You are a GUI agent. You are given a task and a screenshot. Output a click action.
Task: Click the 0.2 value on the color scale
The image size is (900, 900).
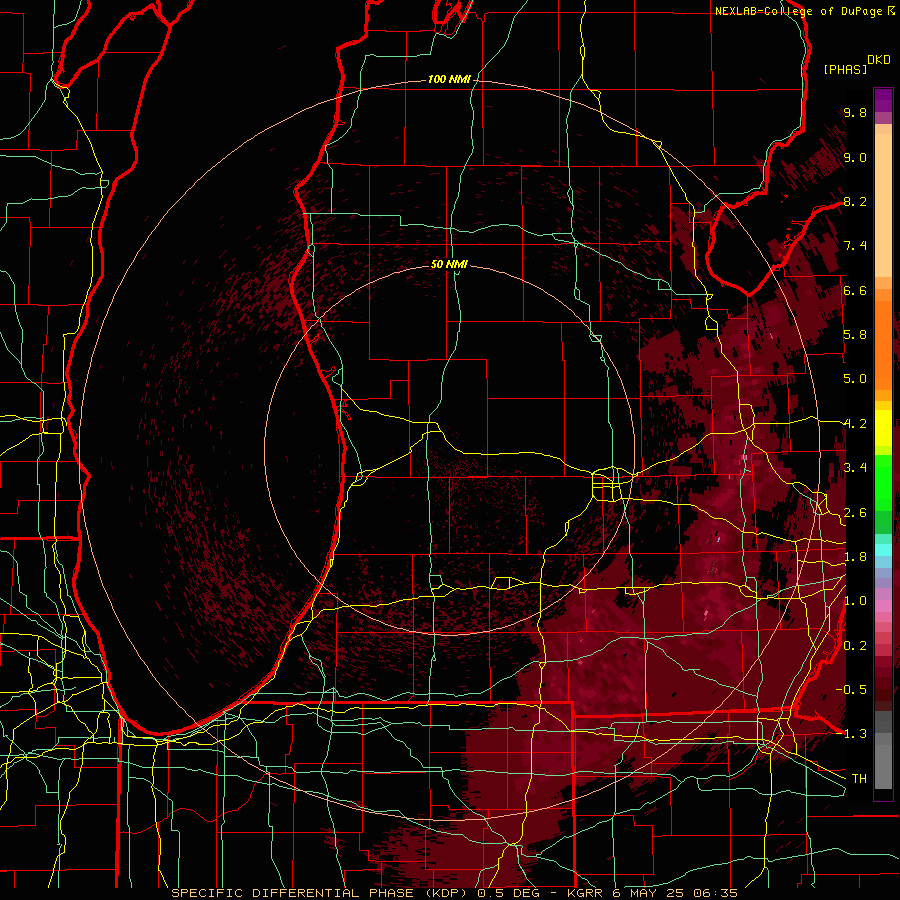(855, 645)
